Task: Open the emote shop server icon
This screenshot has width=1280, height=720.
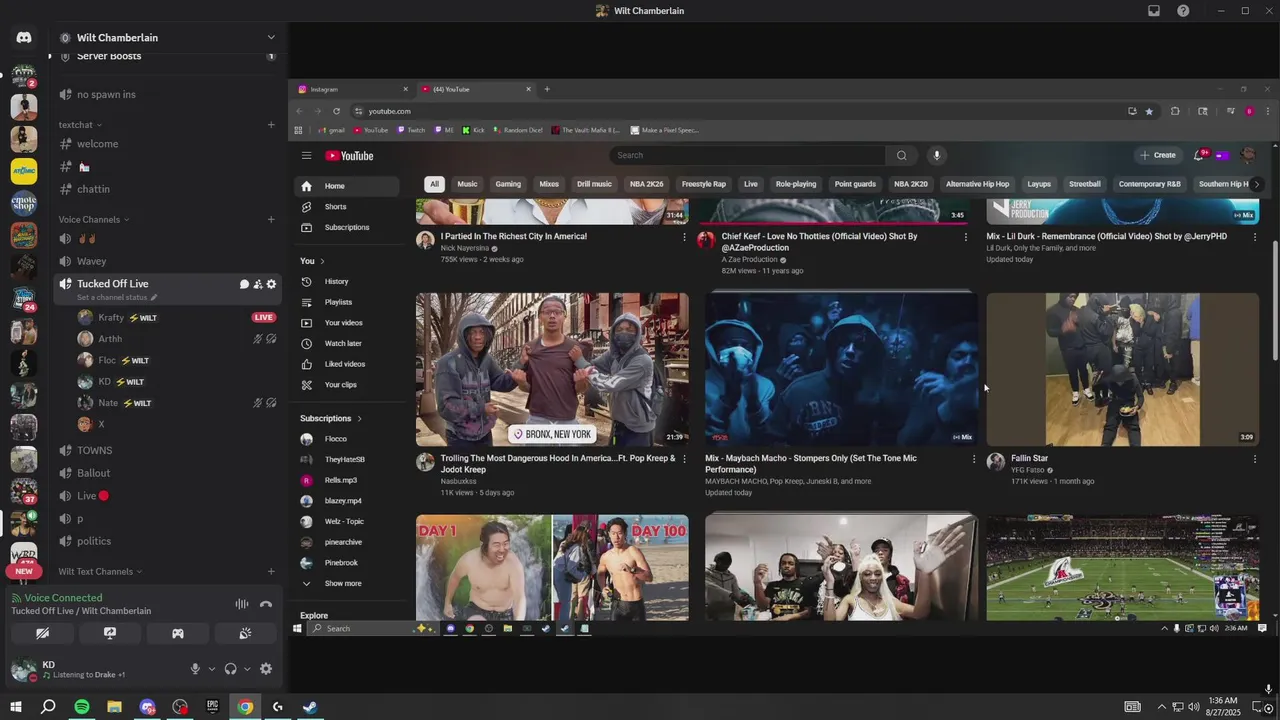Action: (x=24, y=203)
